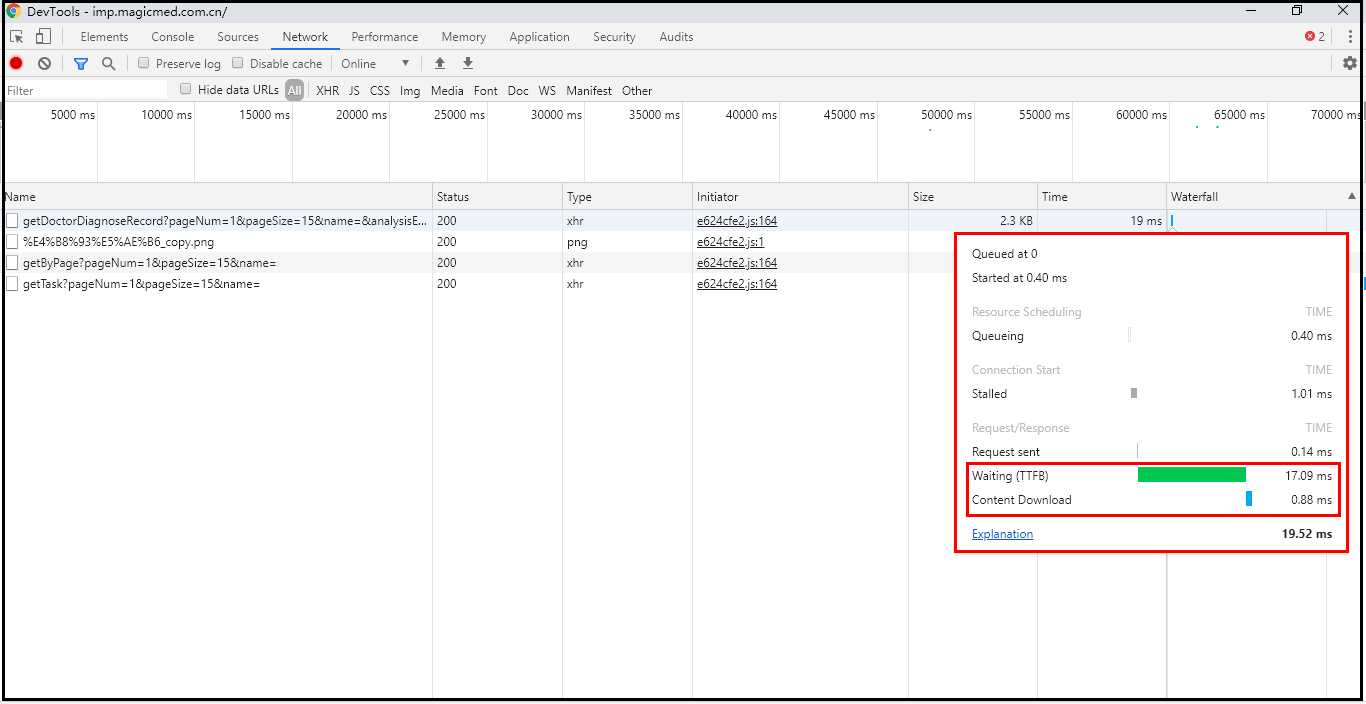
Task: Open initiator link of getDoctorDiagnoseRecord row
Action: click(737, 221)
